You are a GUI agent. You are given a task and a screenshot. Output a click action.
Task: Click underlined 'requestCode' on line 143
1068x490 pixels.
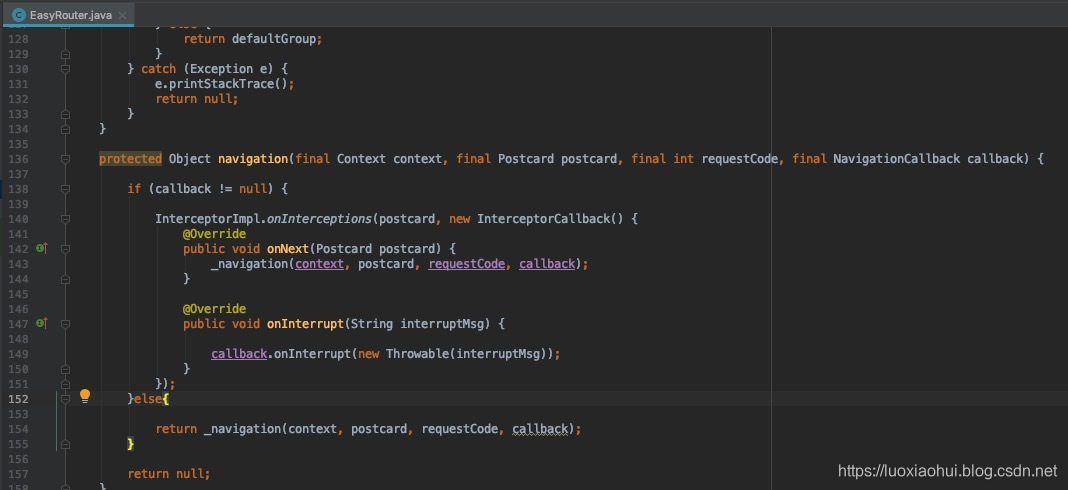coord(467,264)
